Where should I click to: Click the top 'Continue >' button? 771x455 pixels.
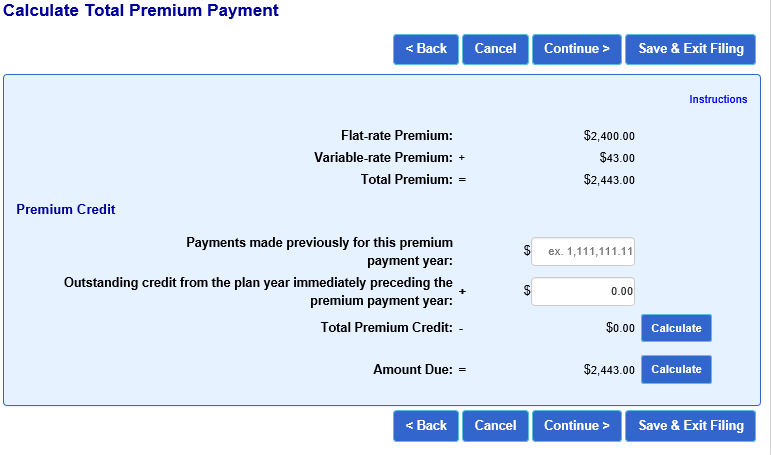(x=577, y=49)
